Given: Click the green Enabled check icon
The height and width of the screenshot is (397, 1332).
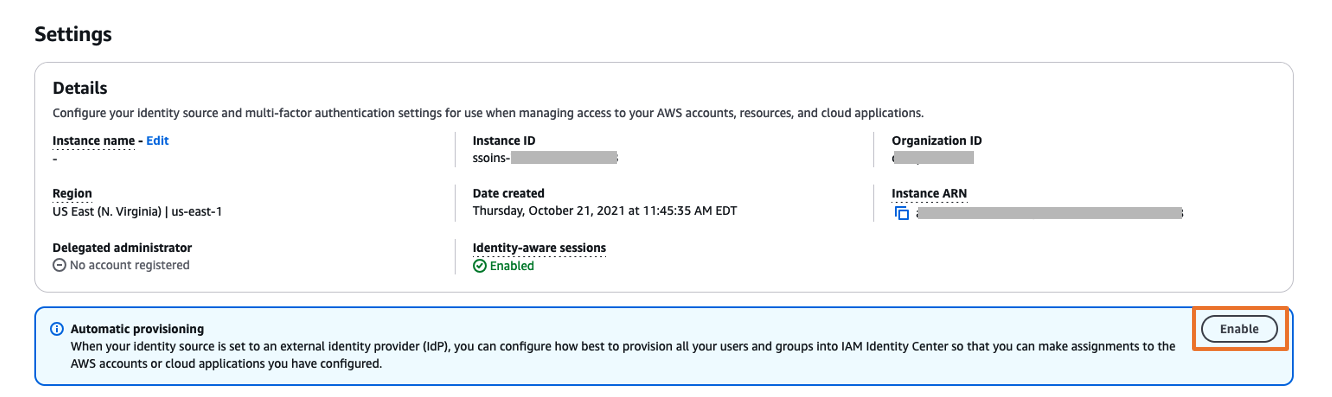Looking at the screenshot, I should click(479, 266).
